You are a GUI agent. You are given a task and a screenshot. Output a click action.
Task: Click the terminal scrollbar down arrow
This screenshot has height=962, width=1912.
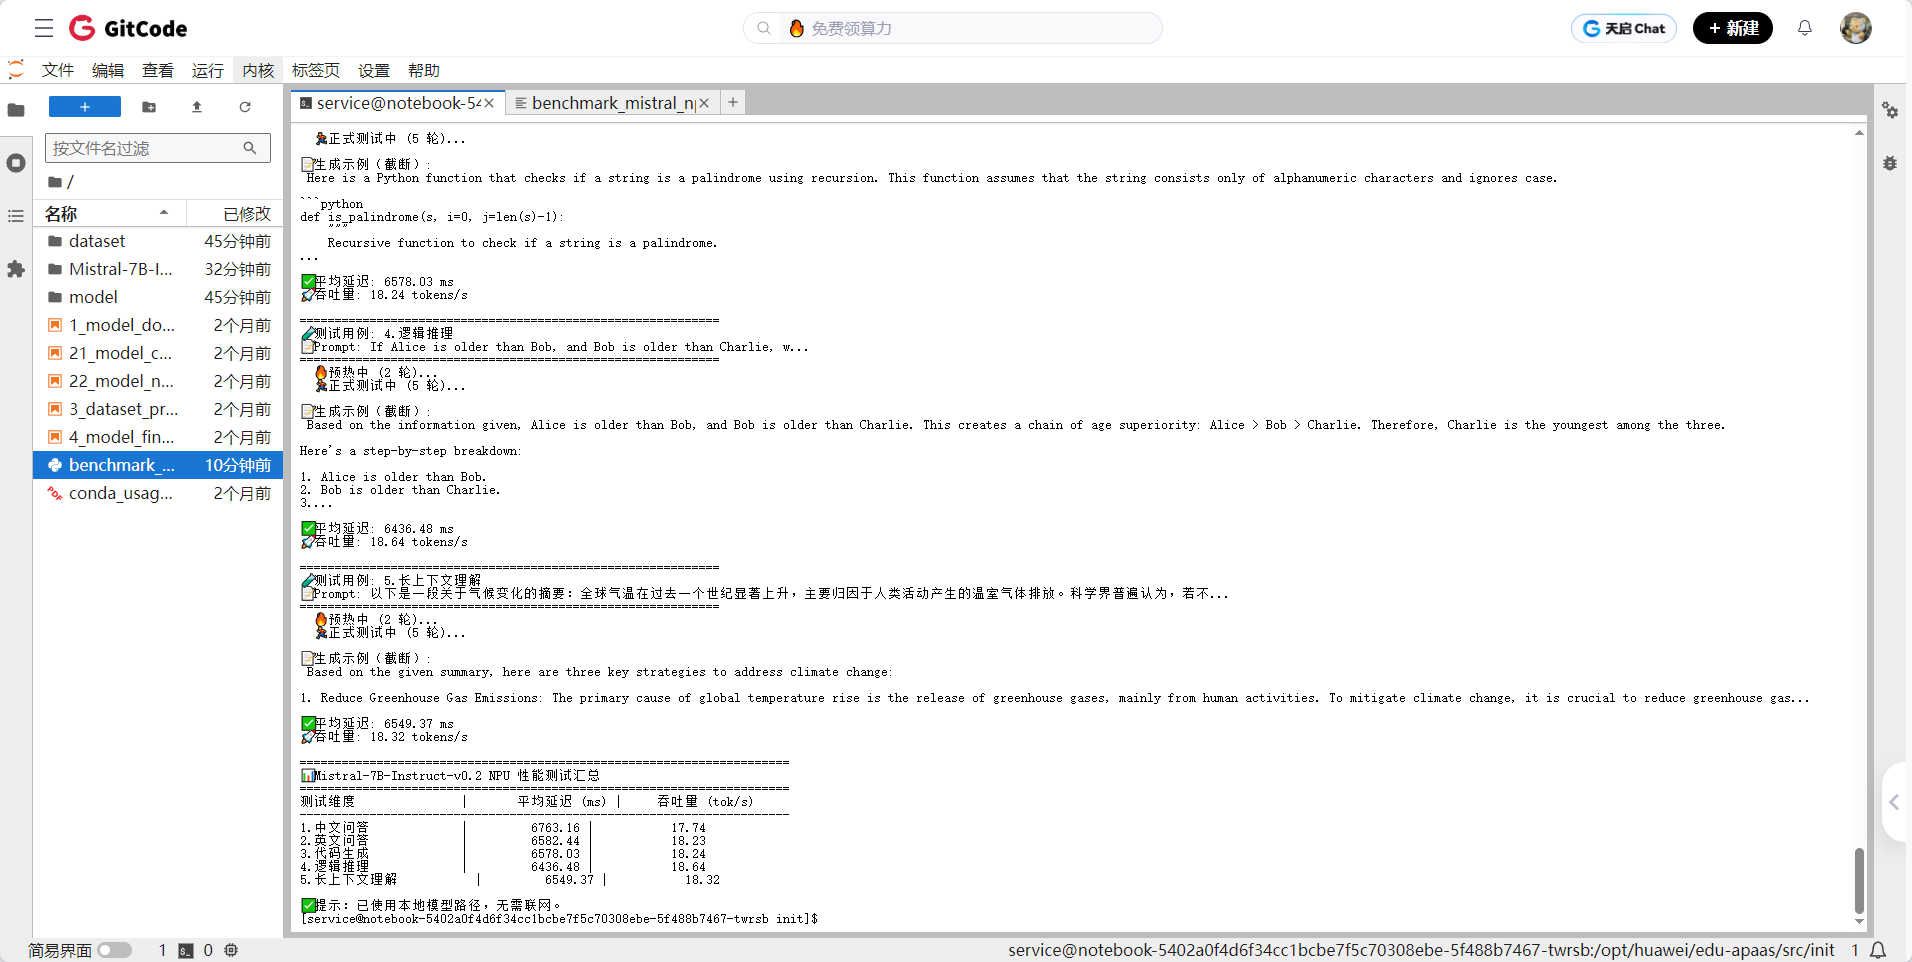pyautogui.click(x=1859, y=921)
